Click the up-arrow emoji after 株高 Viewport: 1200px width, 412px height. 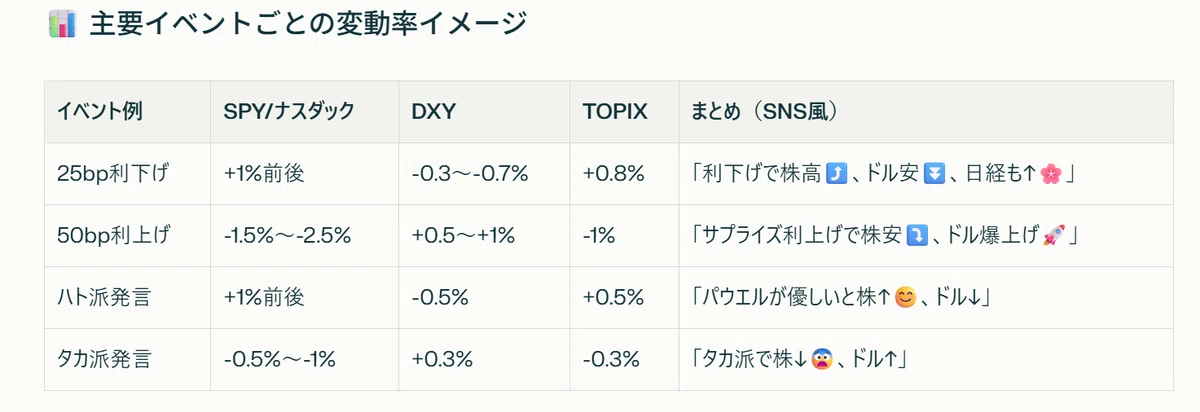(x=838, y=174)
